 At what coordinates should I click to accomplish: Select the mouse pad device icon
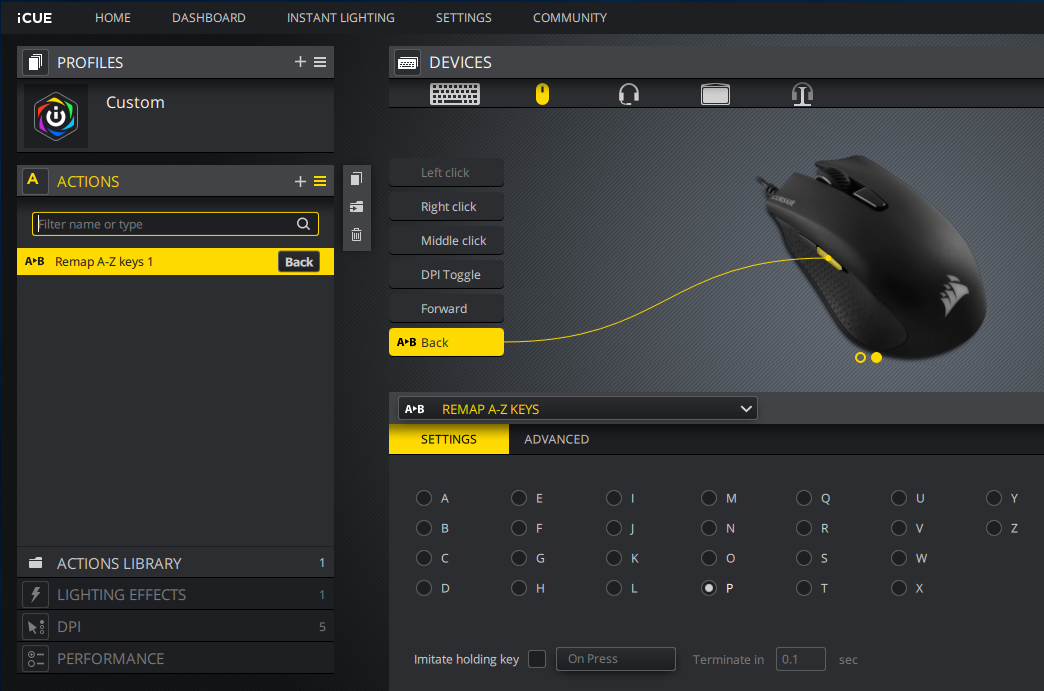(x=715, y=95)
